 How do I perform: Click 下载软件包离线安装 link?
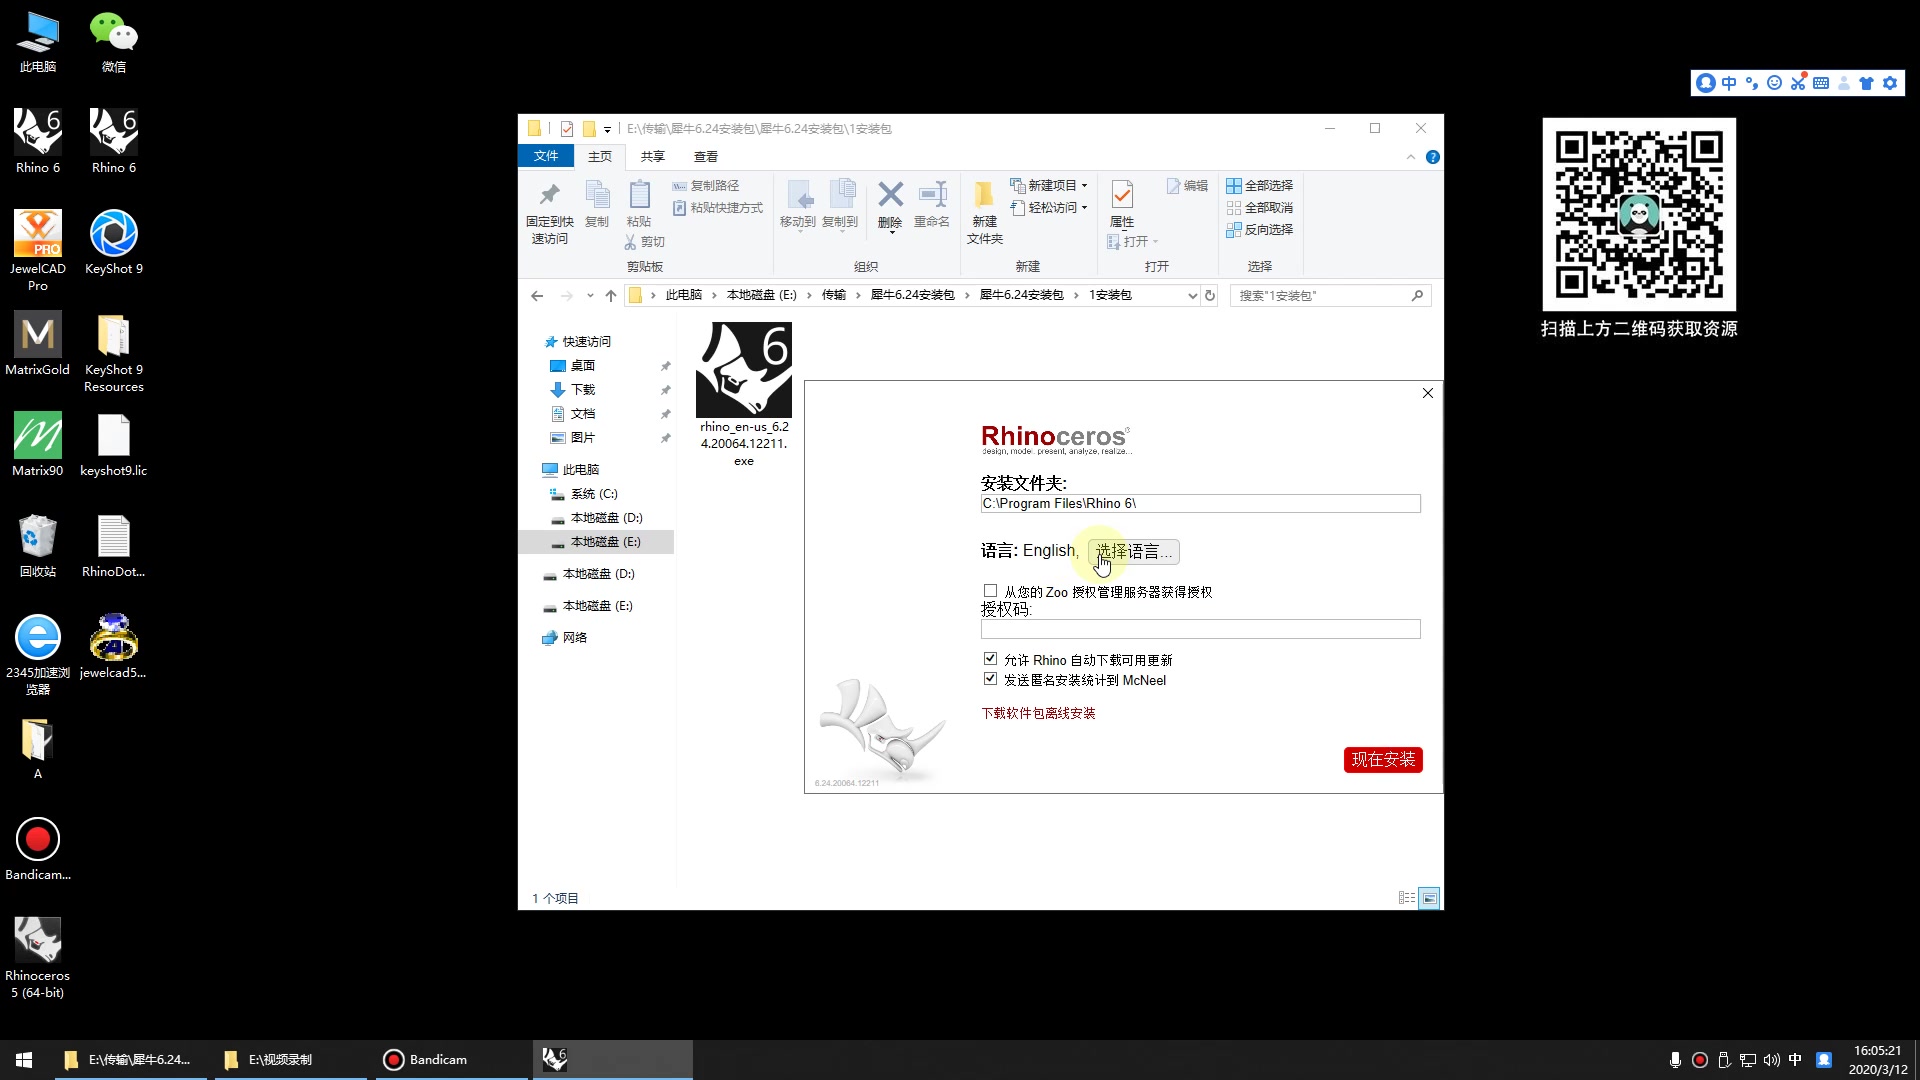[1038, 712]
